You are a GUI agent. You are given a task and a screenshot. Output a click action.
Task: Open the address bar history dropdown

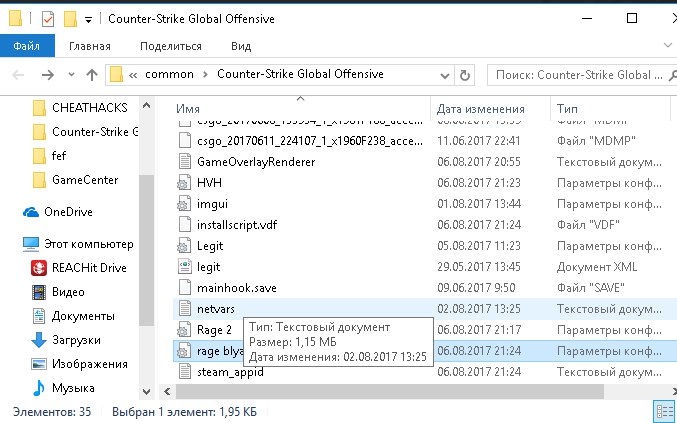coord(444,76)
